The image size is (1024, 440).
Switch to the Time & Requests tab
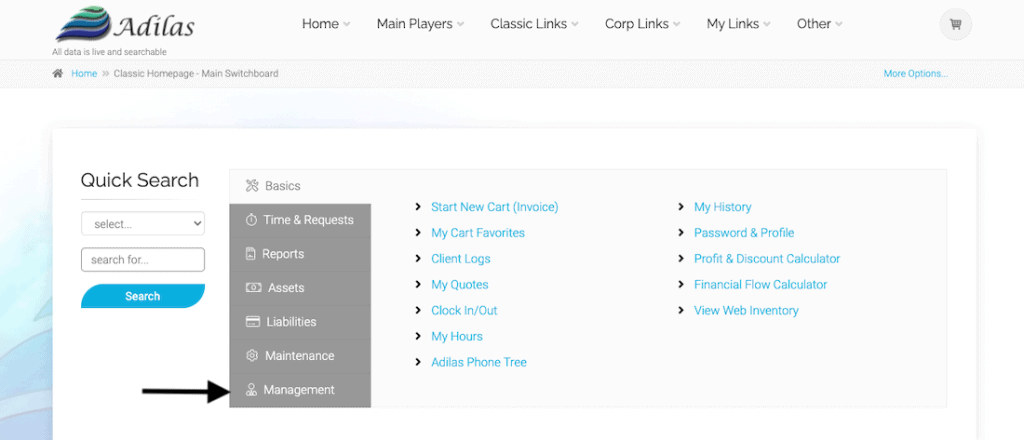(300, 220)
